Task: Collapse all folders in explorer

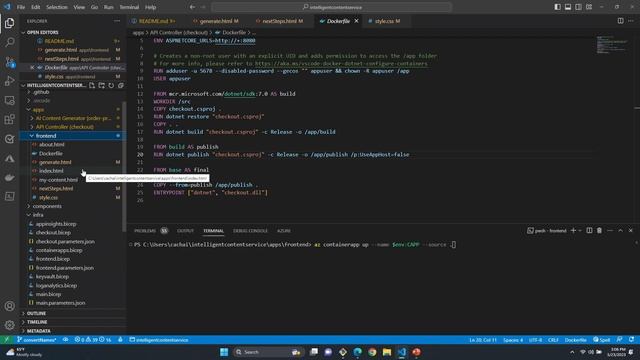Action: (x=121, y=85)
